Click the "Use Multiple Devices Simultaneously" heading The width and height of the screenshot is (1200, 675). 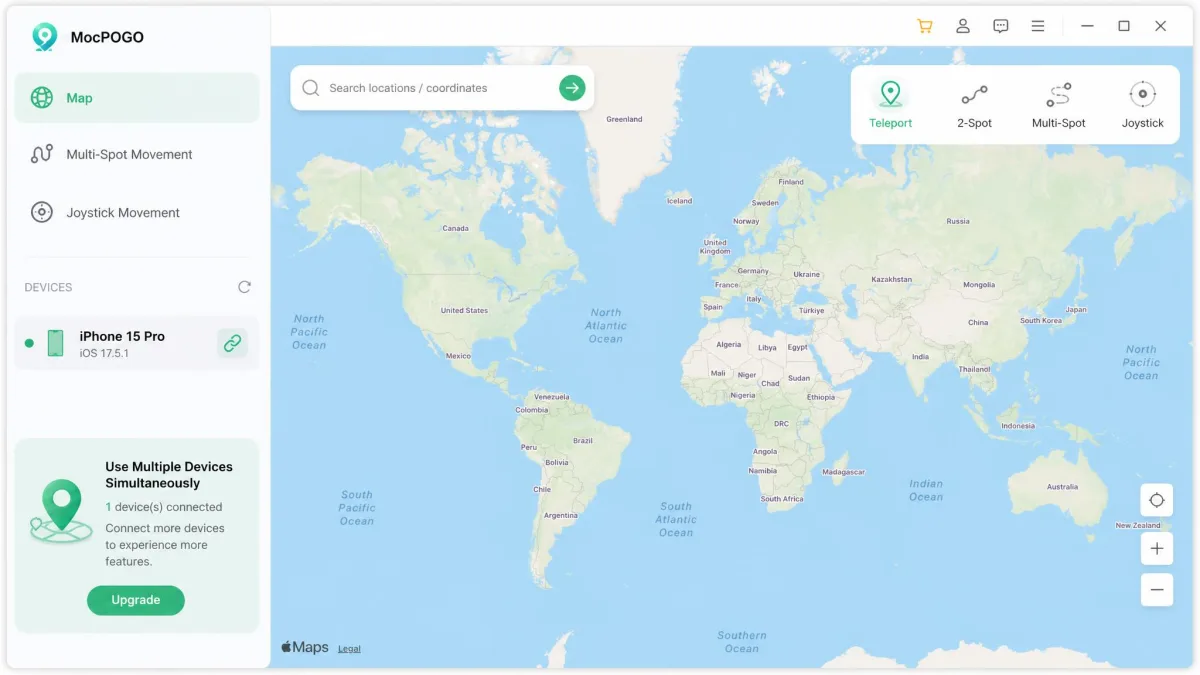pos(169,475)
